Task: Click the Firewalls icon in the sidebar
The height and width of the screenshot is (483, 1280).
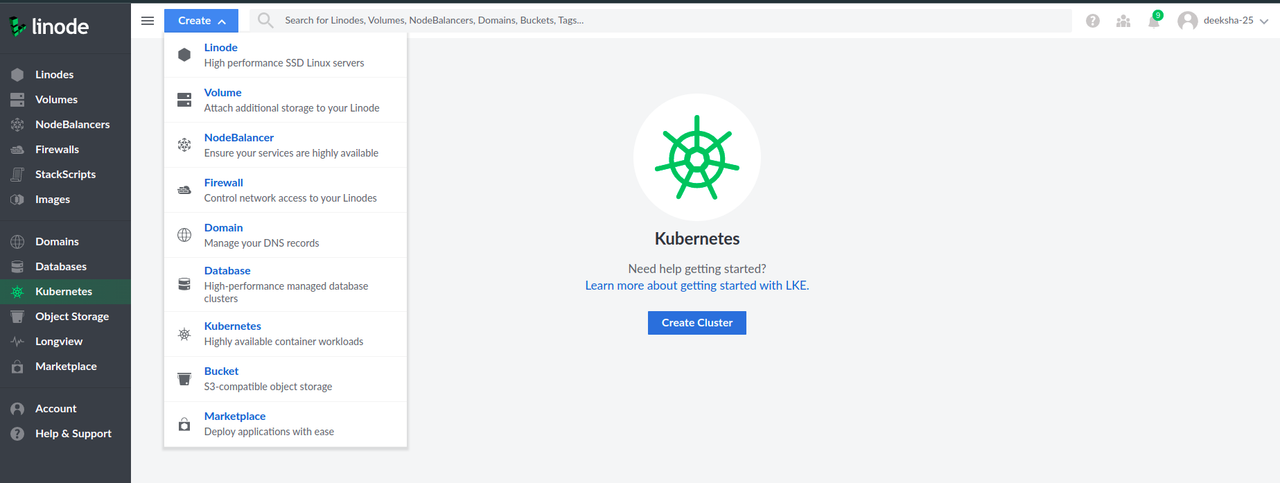Action: tap(17, 150)
